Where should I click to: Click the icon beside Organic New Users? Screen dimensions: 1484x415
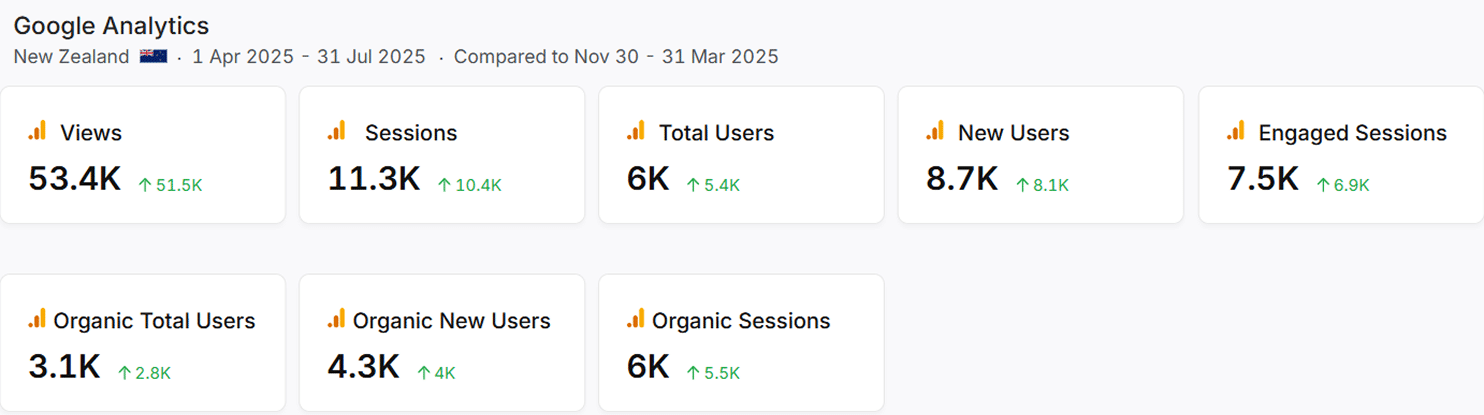(x=337, y=319)
